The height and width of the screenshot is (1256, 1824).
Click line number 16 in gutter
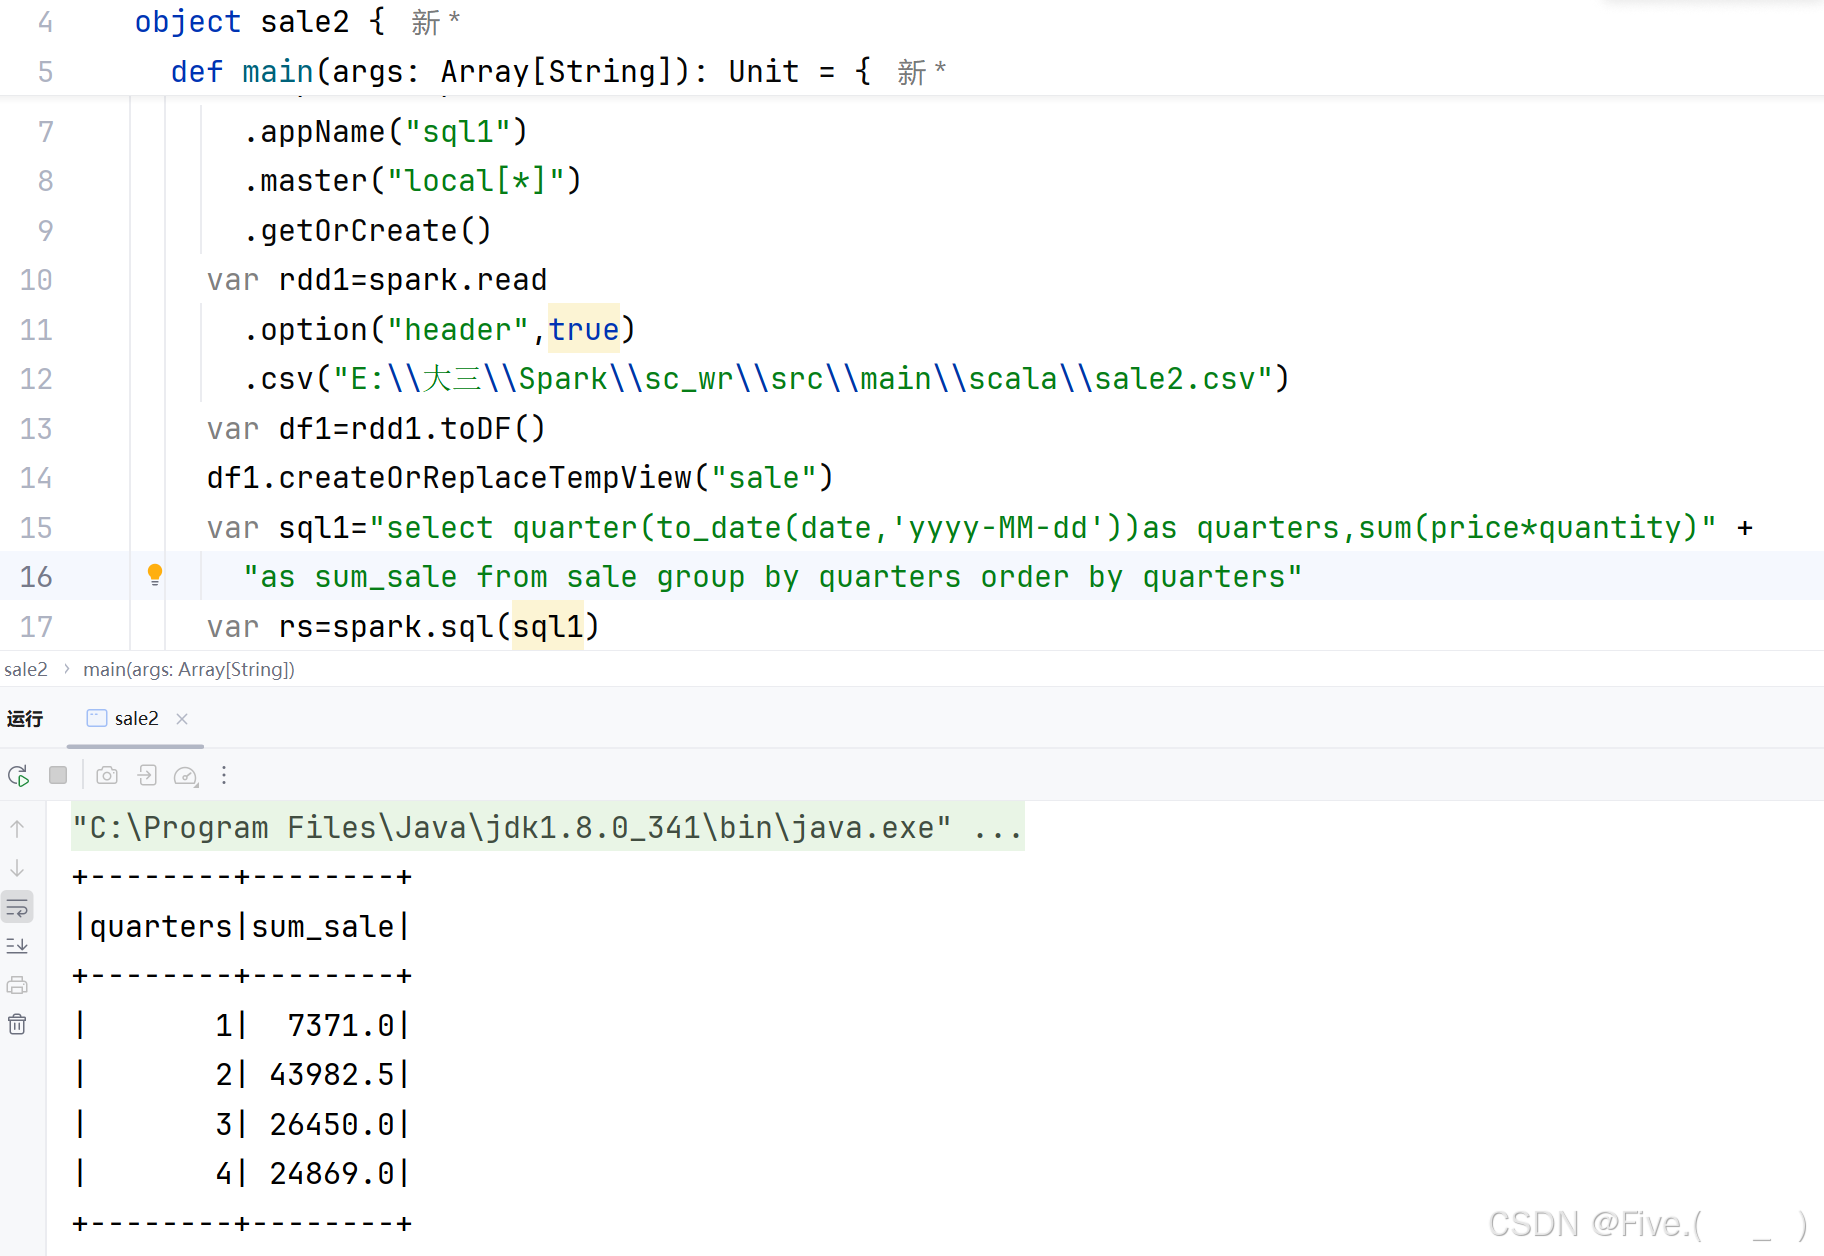(36, 577)
